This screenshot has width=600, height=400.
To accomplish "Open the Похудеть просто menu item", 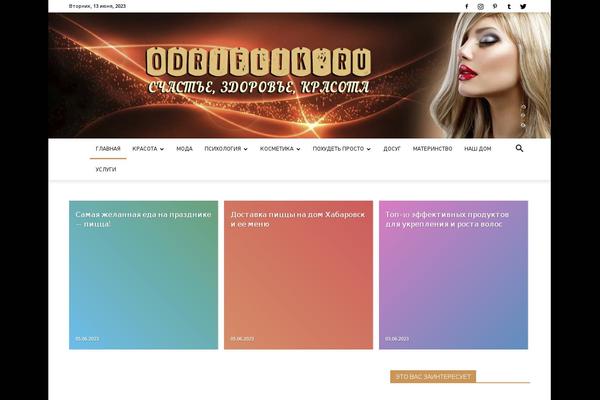I will 338,149.
